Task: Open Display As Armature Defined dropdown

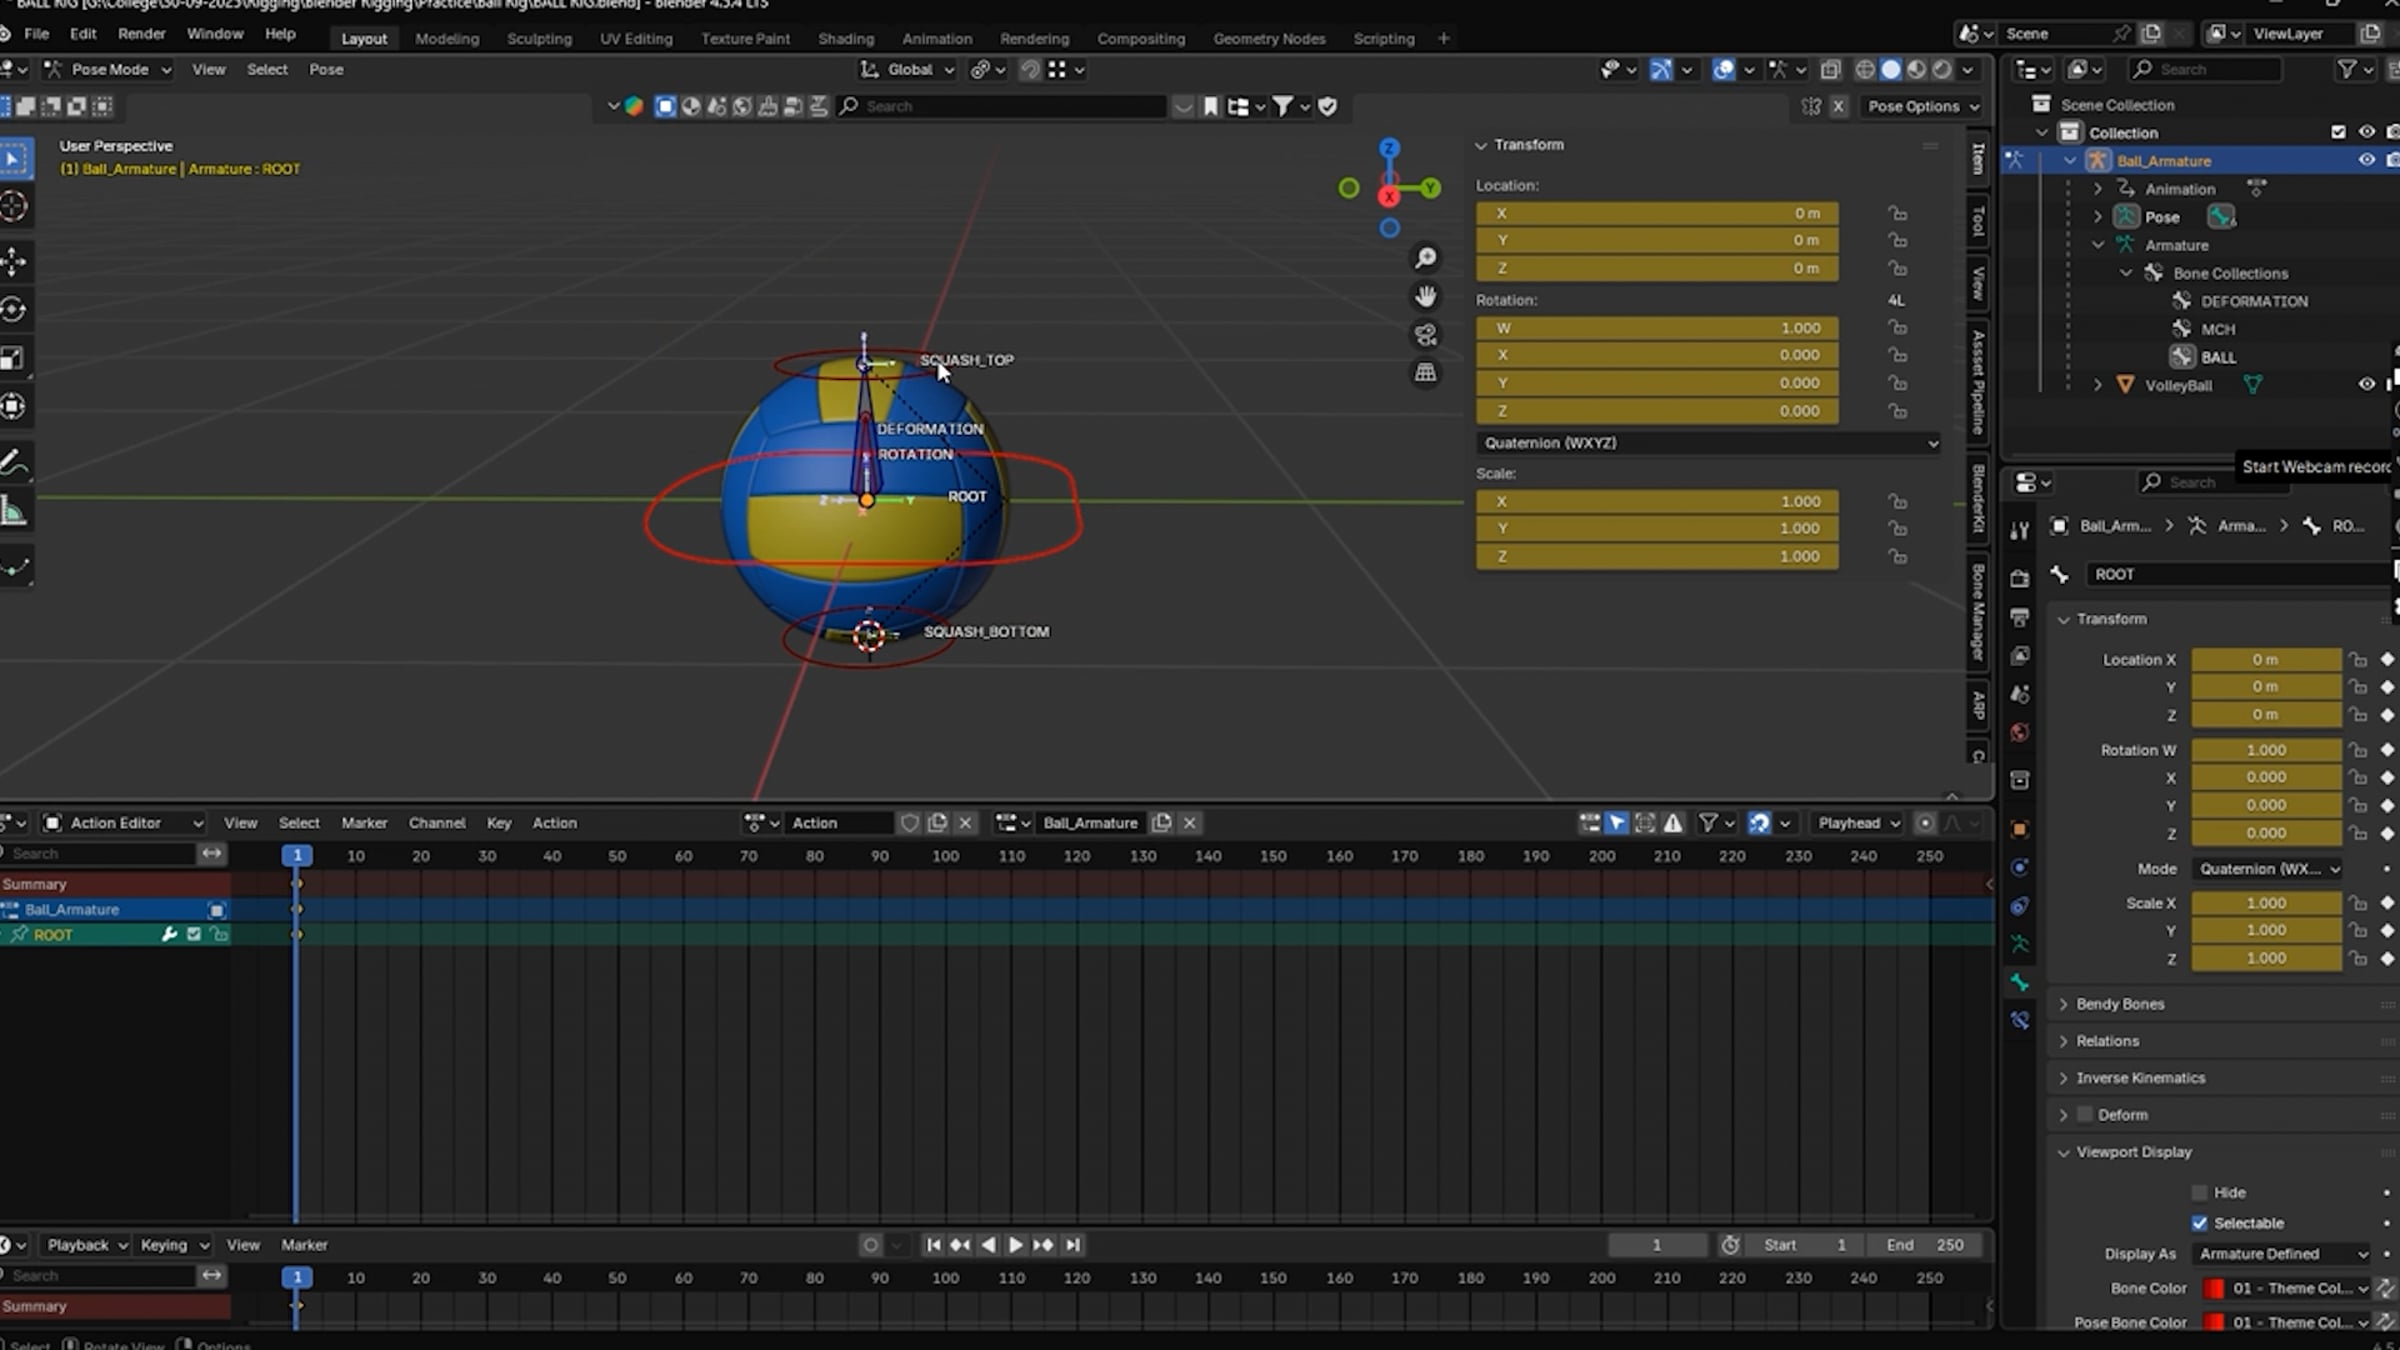Action: (2282, 1254)
